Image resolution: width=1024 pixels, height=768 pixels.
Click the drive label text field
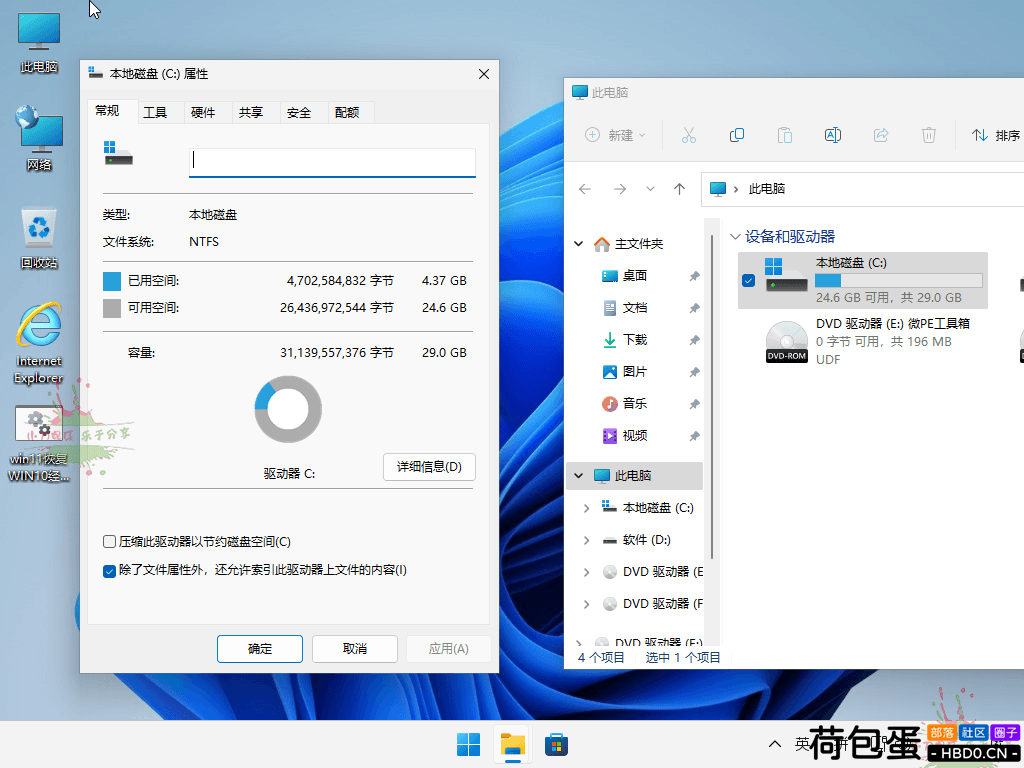click(332, 163)
